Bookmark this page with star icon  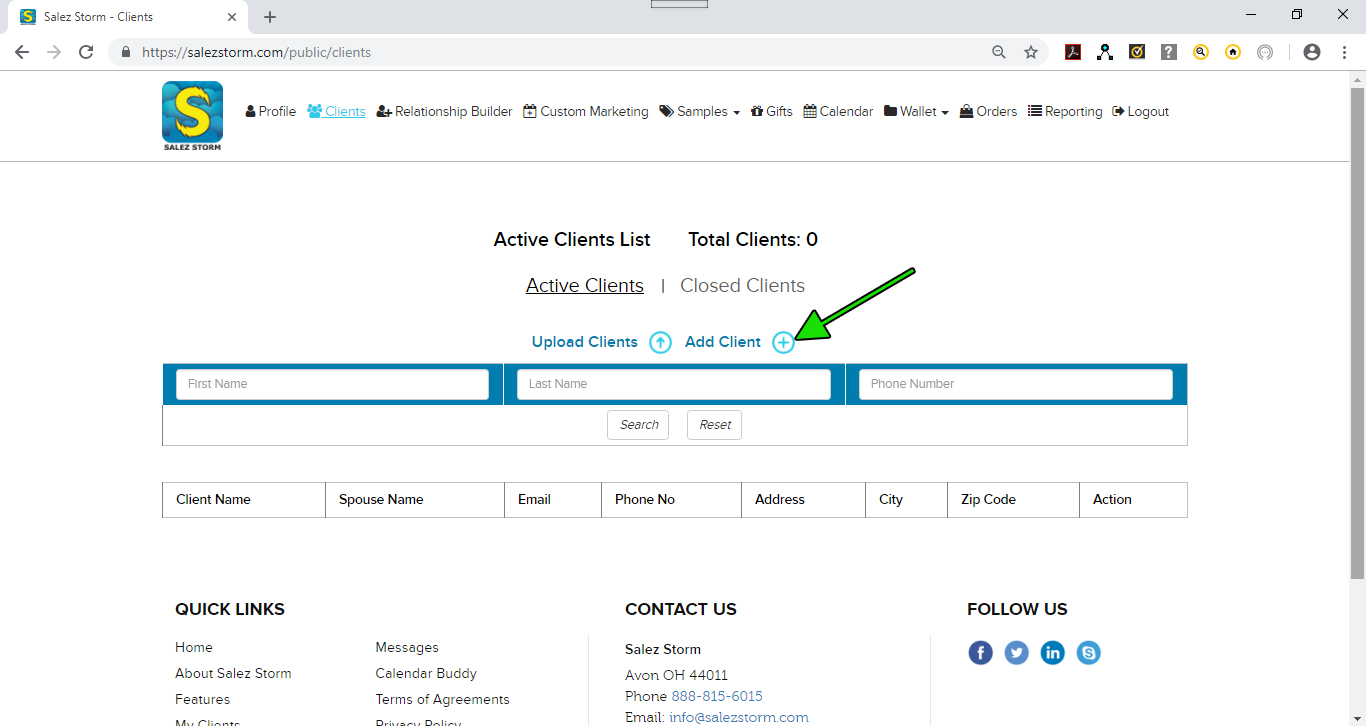(1031, 52)
